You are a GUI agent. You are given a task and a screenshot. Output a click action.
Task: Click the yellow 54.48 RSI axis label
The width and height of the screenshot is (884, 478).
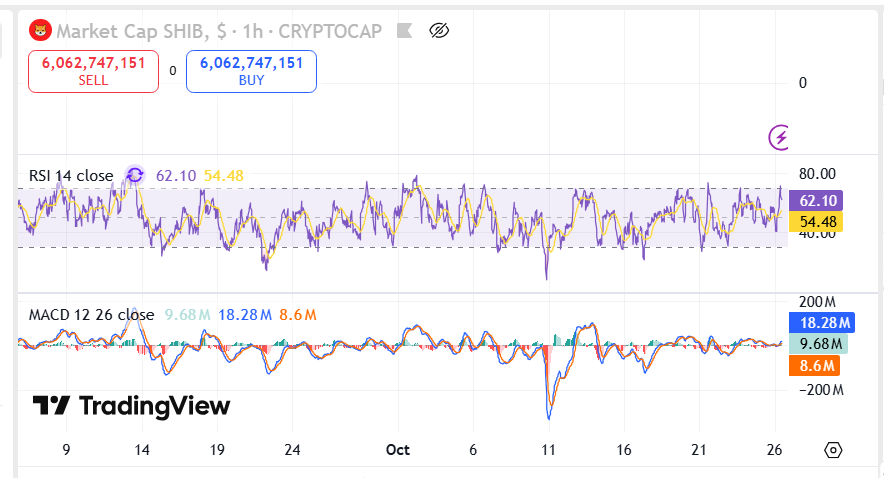pos(817,221)
